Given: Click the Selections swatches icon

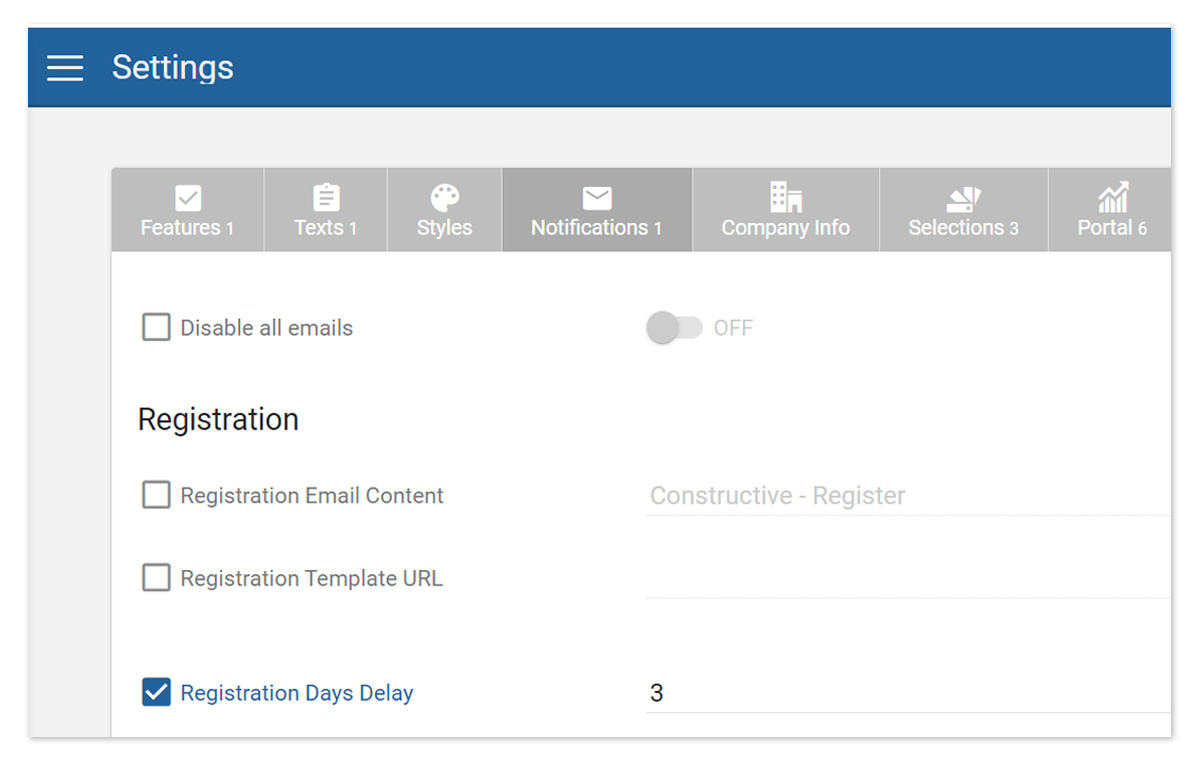Looking at the screenshot, I should tap(963, 197).
